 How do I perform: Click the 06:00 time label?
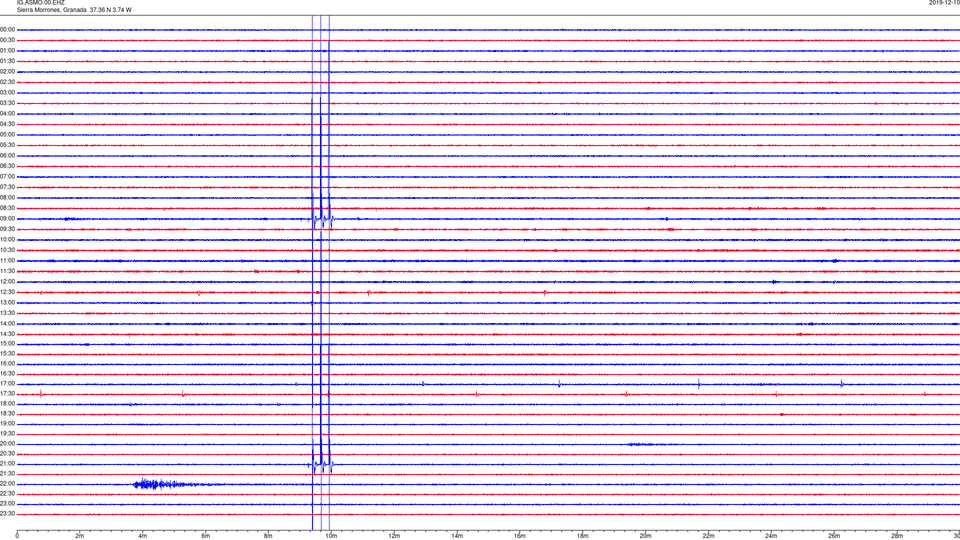coord(7,156)
